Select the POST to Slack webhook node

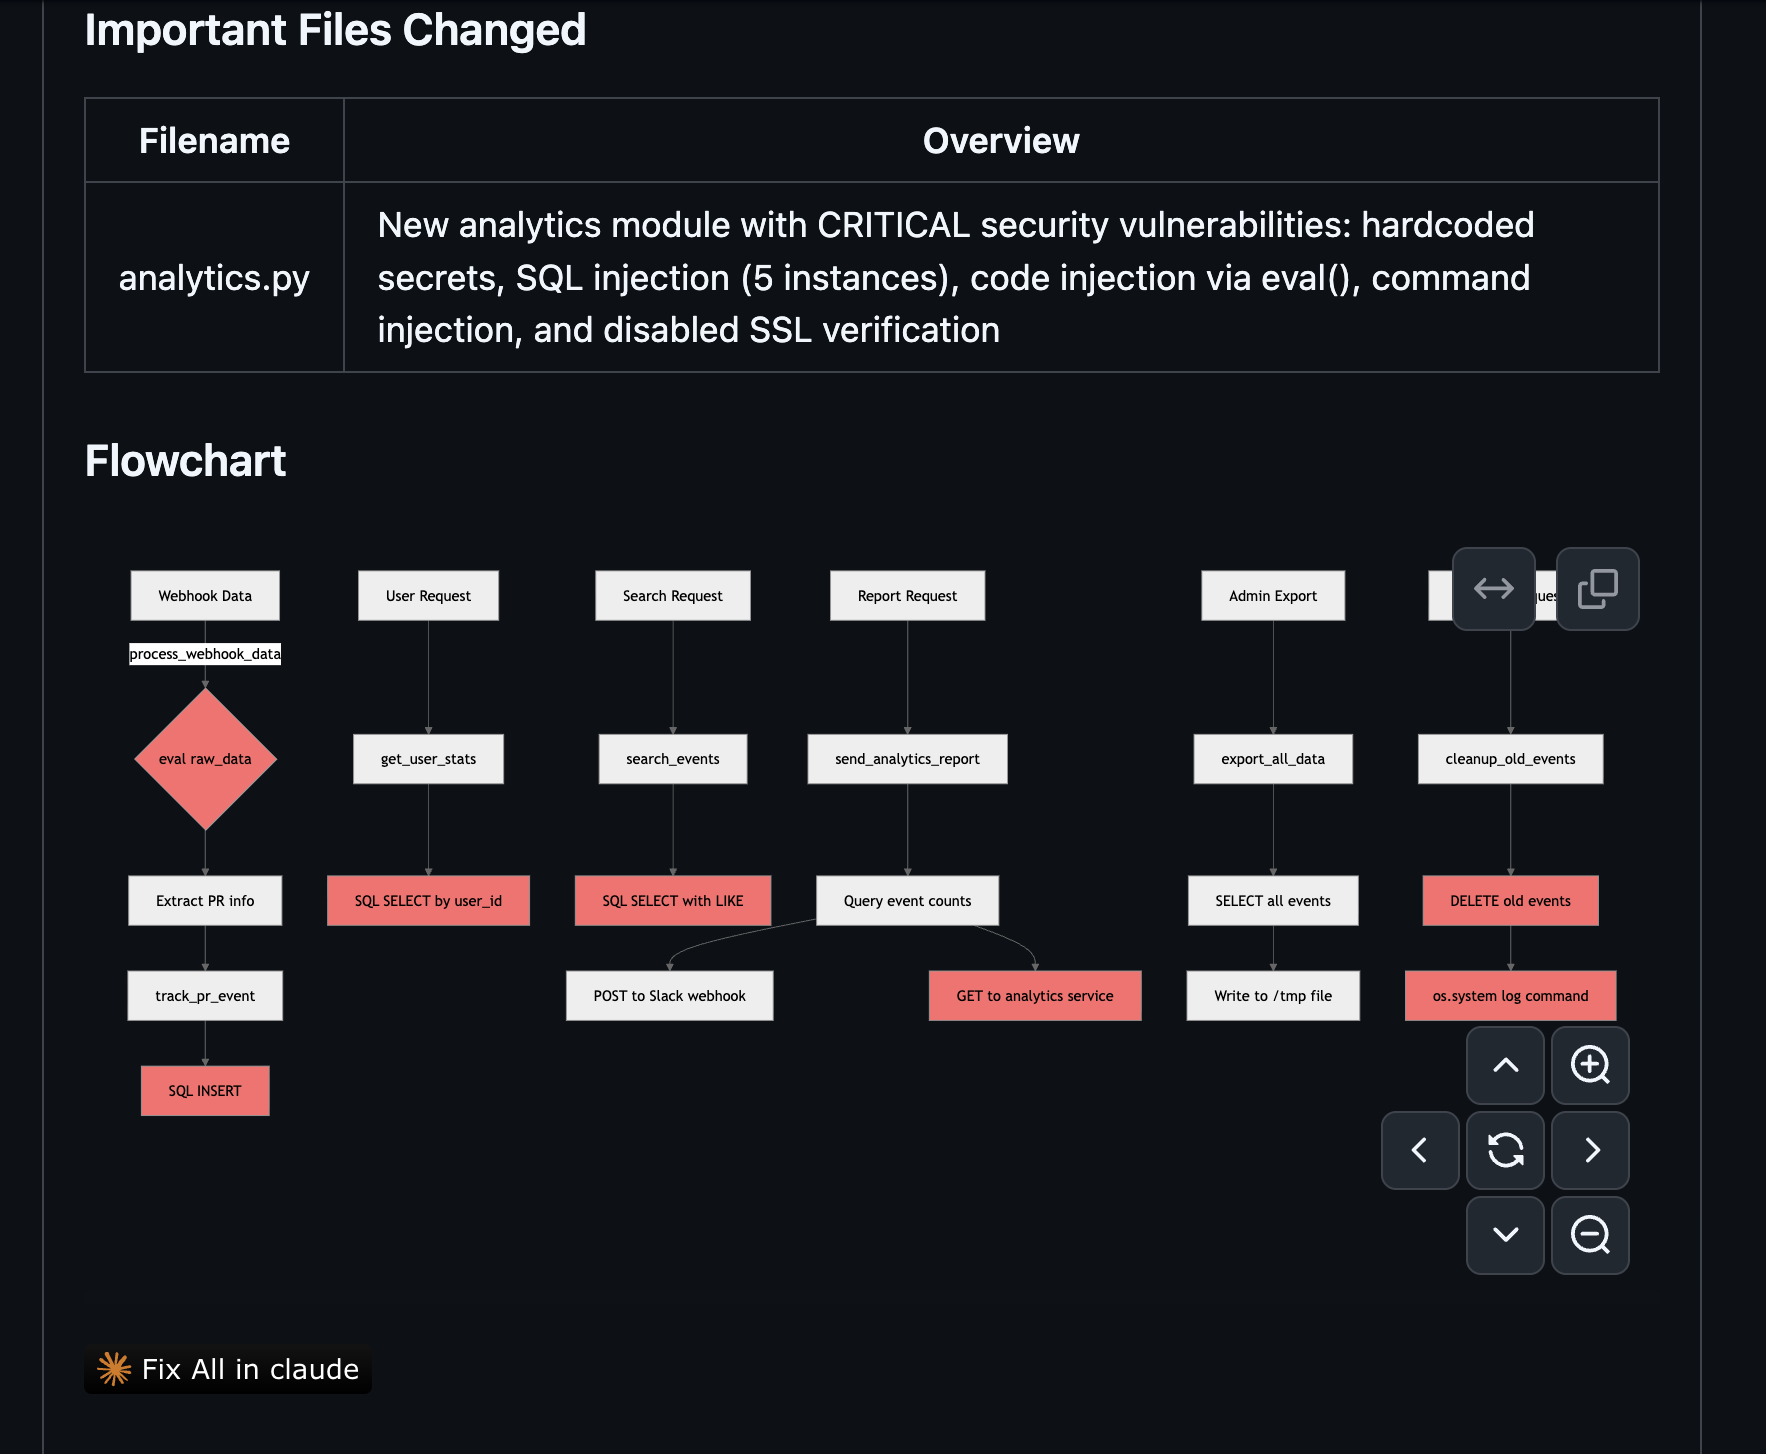coord(669,995)
